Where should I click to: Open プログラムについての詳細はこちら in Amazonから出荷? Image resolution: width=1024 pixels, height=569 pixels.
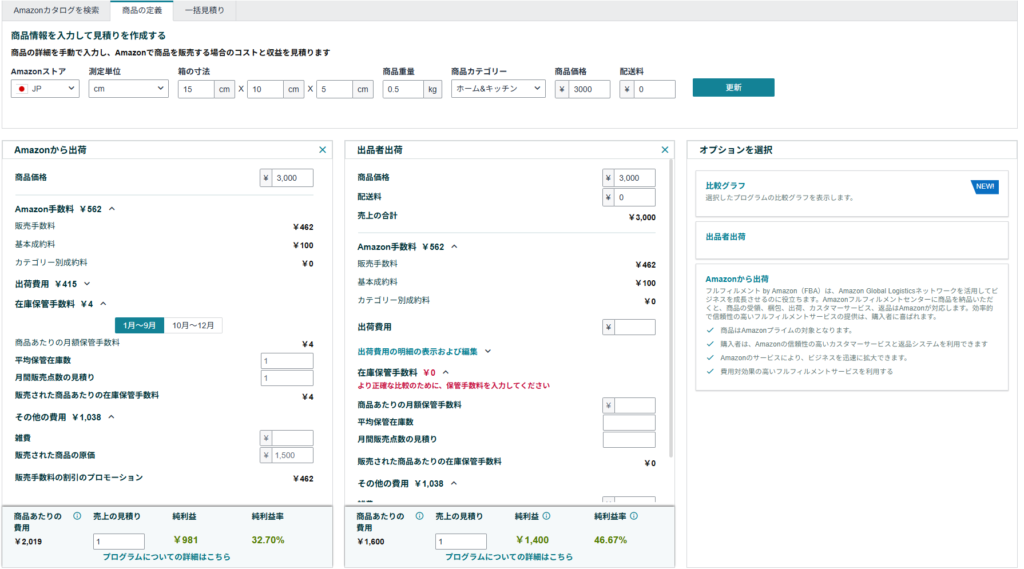167,557
